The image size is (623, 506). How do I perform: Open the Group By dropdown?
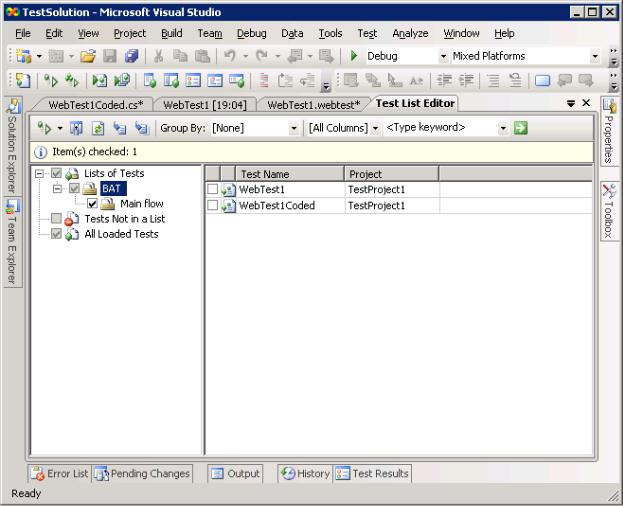(x=293, y=128)
